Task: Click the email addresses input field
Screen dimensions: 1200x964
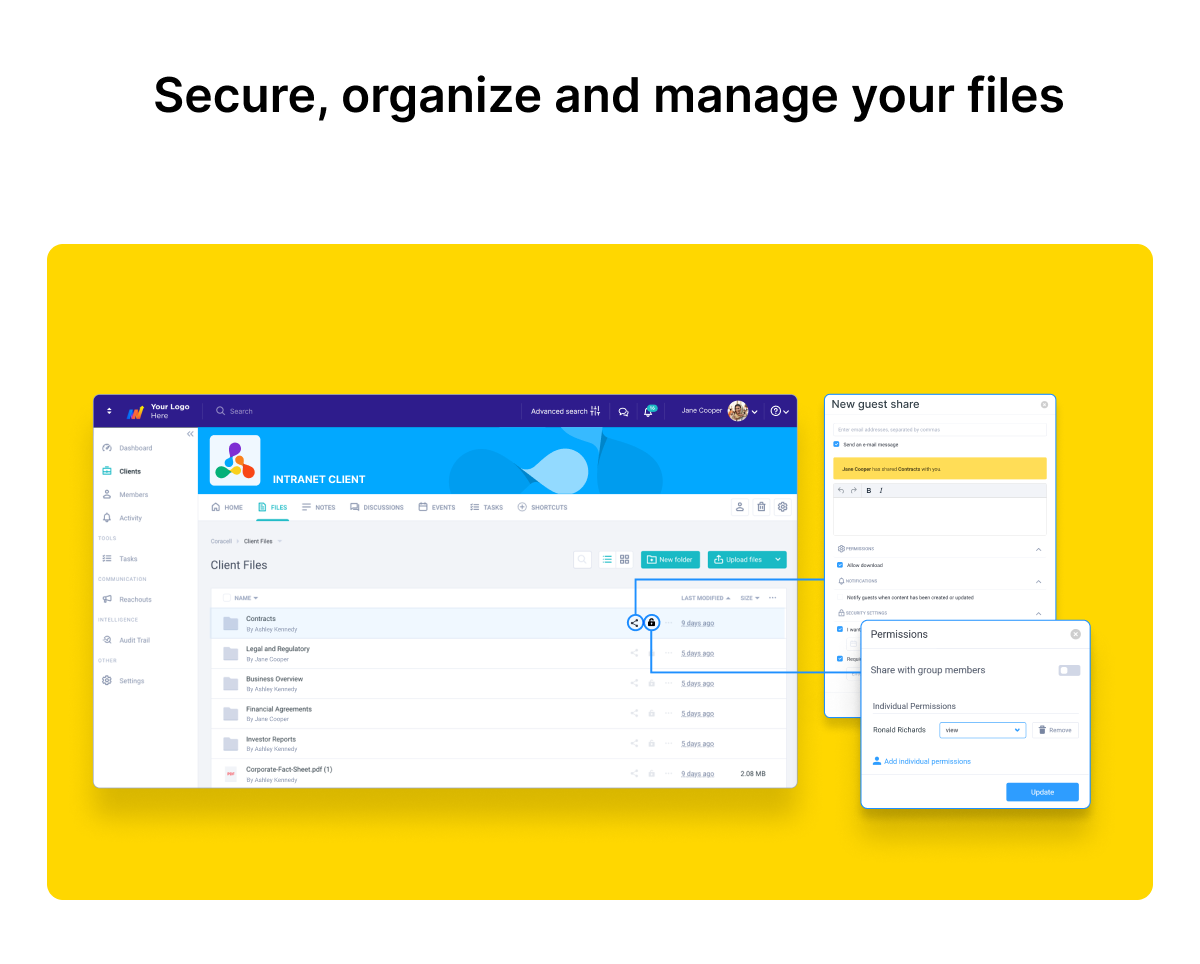Action: point(940,428)
